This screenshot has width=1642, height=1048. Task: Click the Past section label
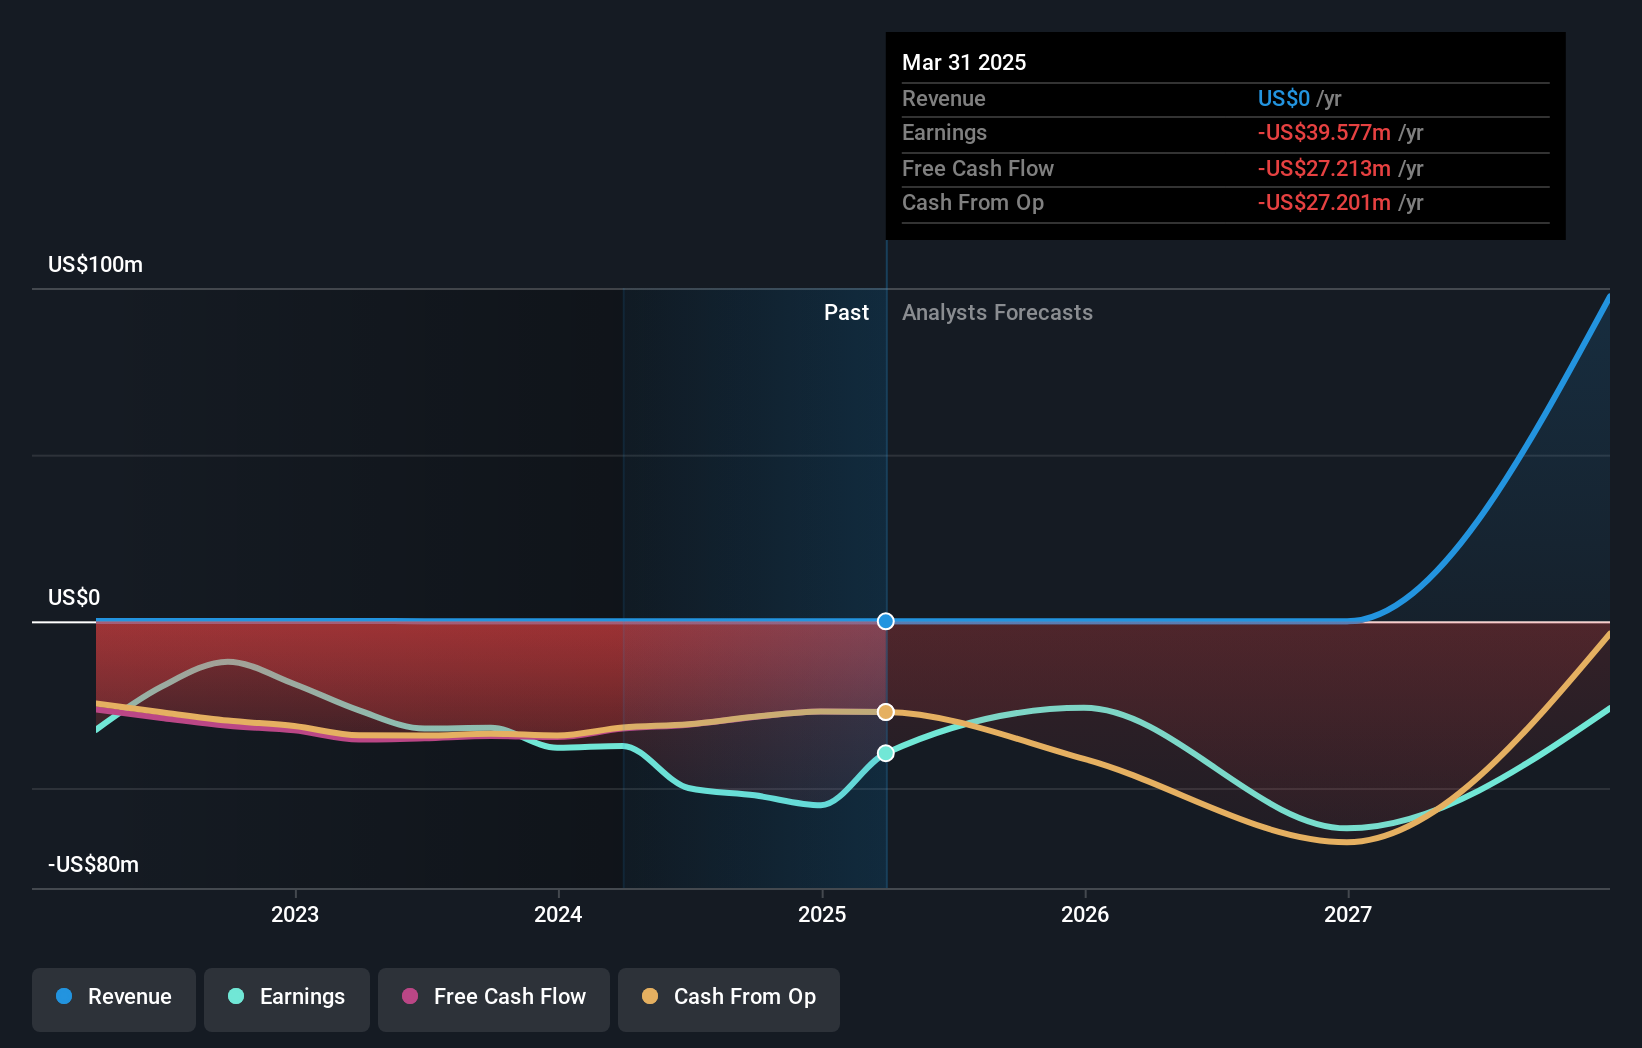[x=846, y=312]
